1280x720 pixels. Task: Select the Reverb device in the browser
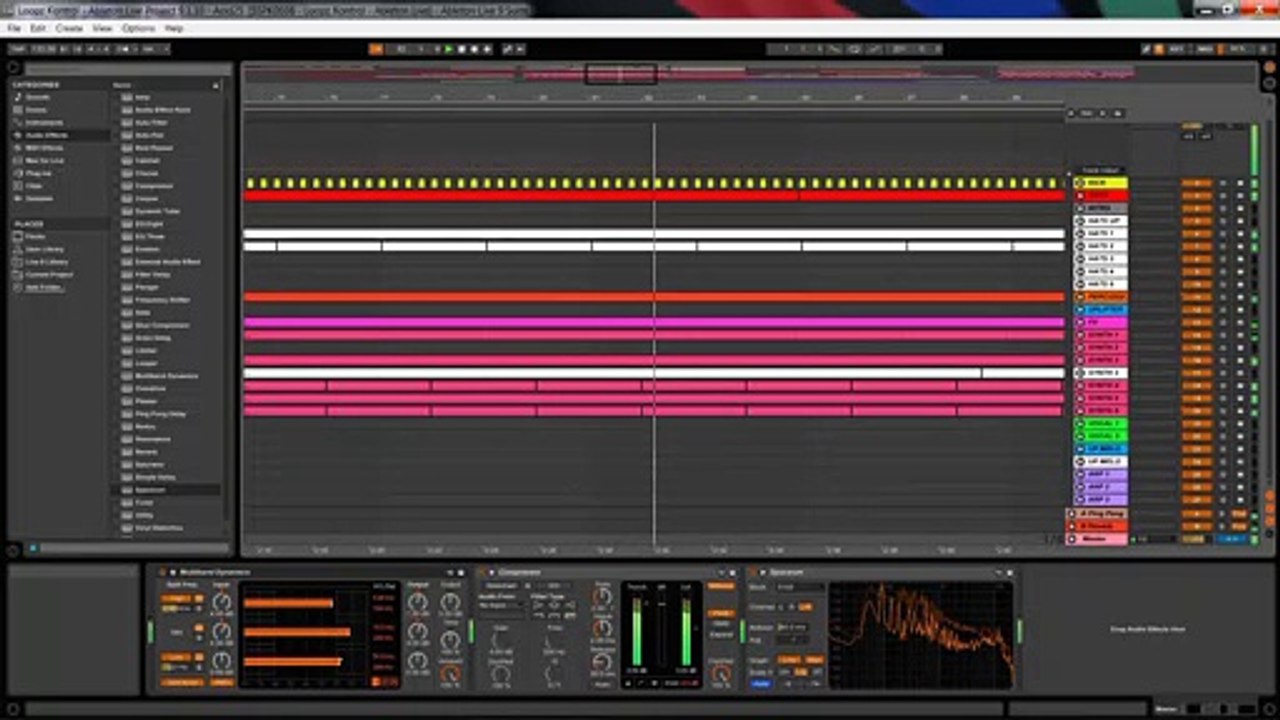tap(146, 452)
